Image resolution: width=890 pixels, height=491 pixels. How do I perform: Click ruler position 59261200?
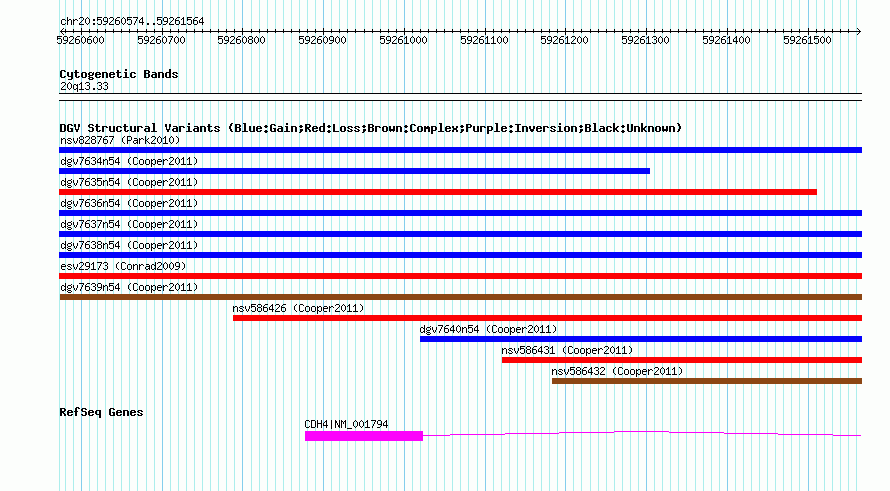tap(564, 40)
